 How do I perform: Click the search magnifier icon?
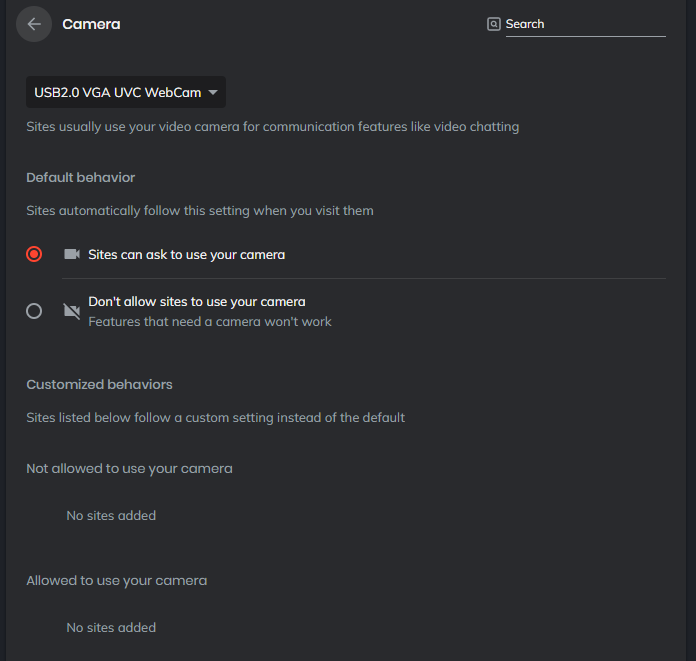tap(493, 24)
